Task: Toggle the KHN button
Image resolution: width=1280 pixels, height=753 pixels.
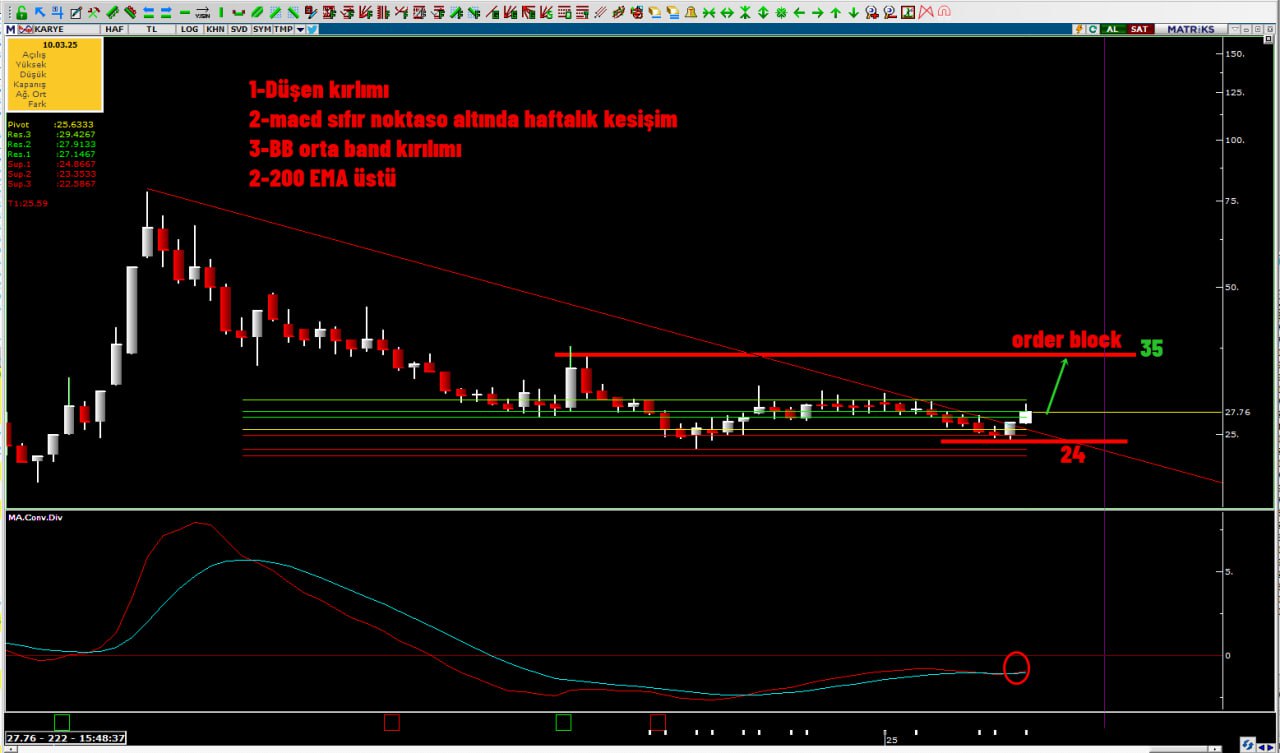Action: click(x=214, y=29)
